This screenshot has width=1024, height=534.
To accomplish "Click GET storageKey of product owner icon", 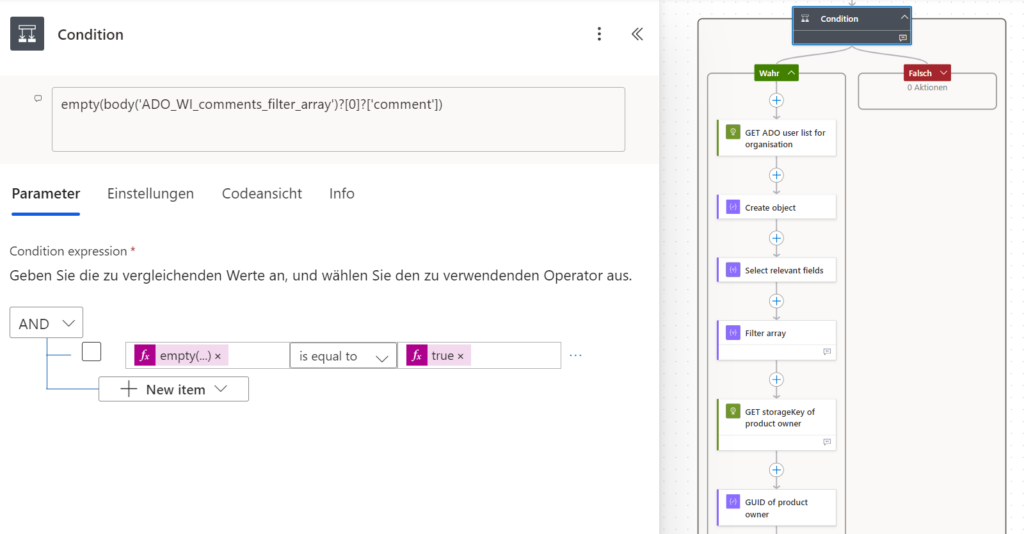I will (733, 411).
